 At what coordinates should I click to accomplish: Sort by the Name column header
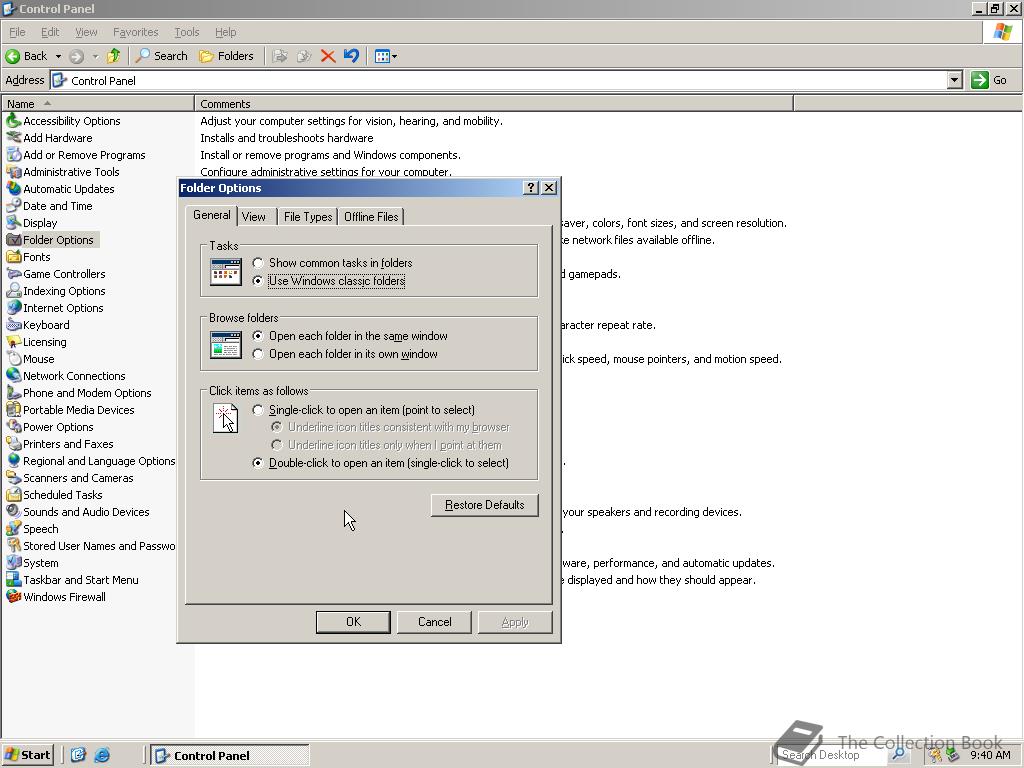(98, 103)
